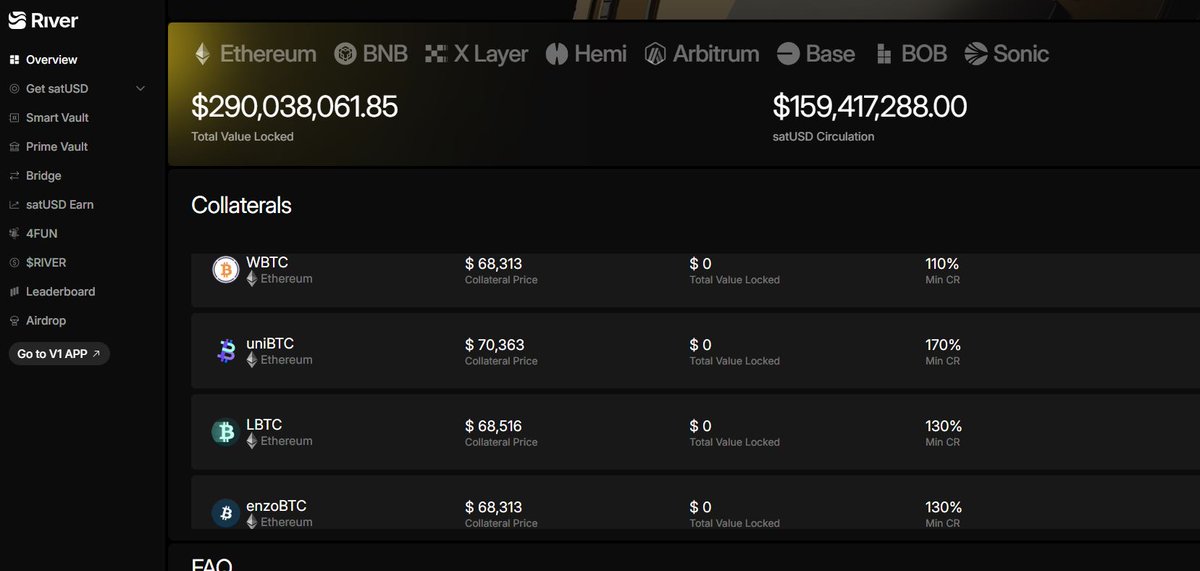The width and height of the screenshot is (1200, 571).
Task: Click the Airdrop parachute icon
Action: click(x=14, y=321)
